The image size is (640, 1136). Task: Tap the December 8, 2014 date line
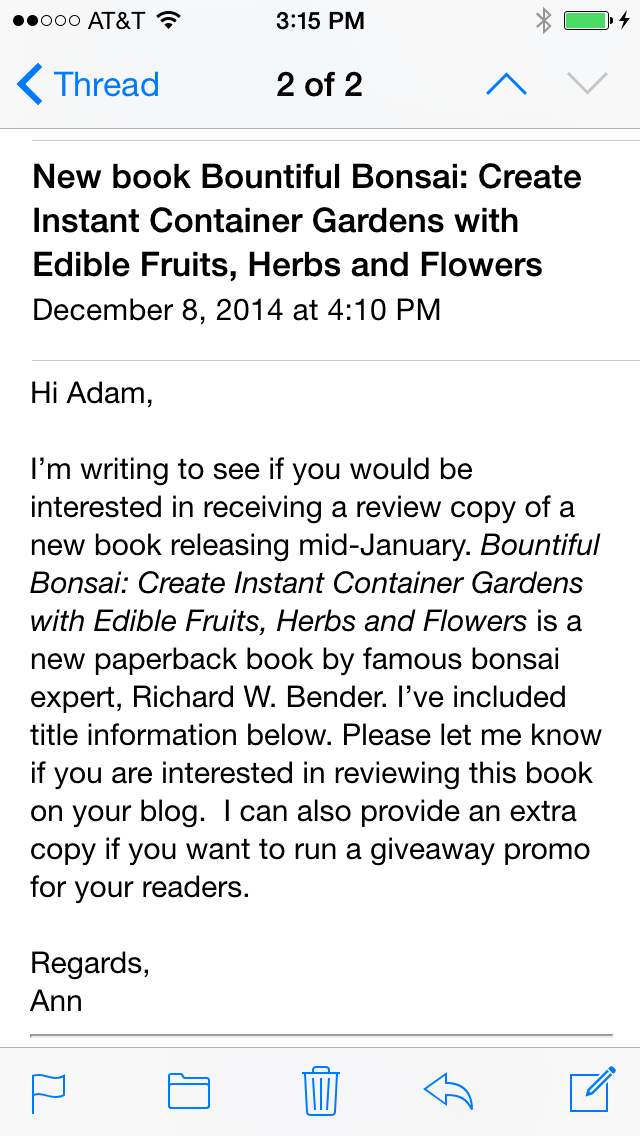coord(236,309)
